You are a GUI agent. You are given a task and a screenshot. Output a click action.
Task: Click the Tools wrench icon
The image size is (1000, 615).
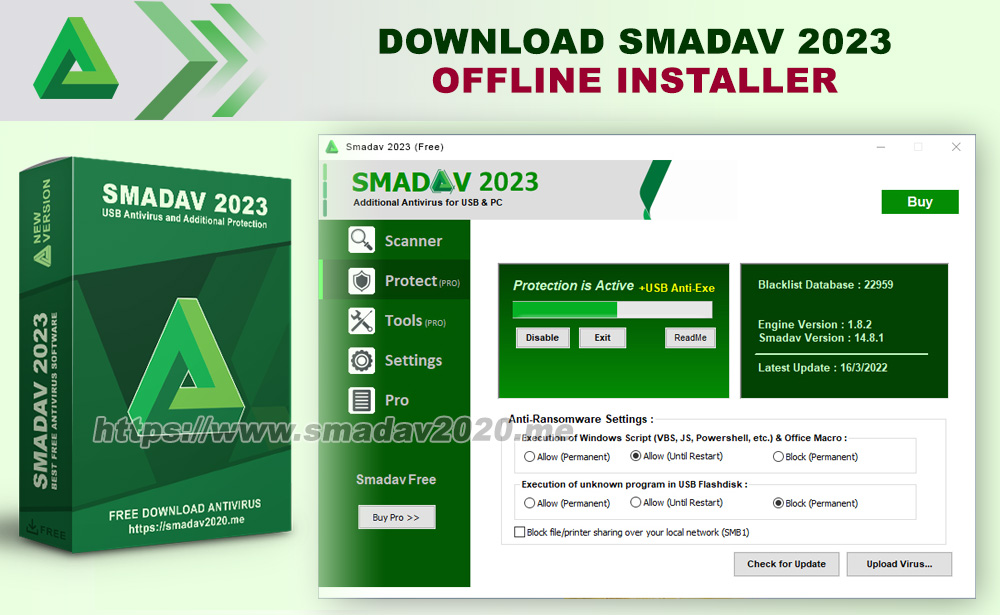(362, 321)
